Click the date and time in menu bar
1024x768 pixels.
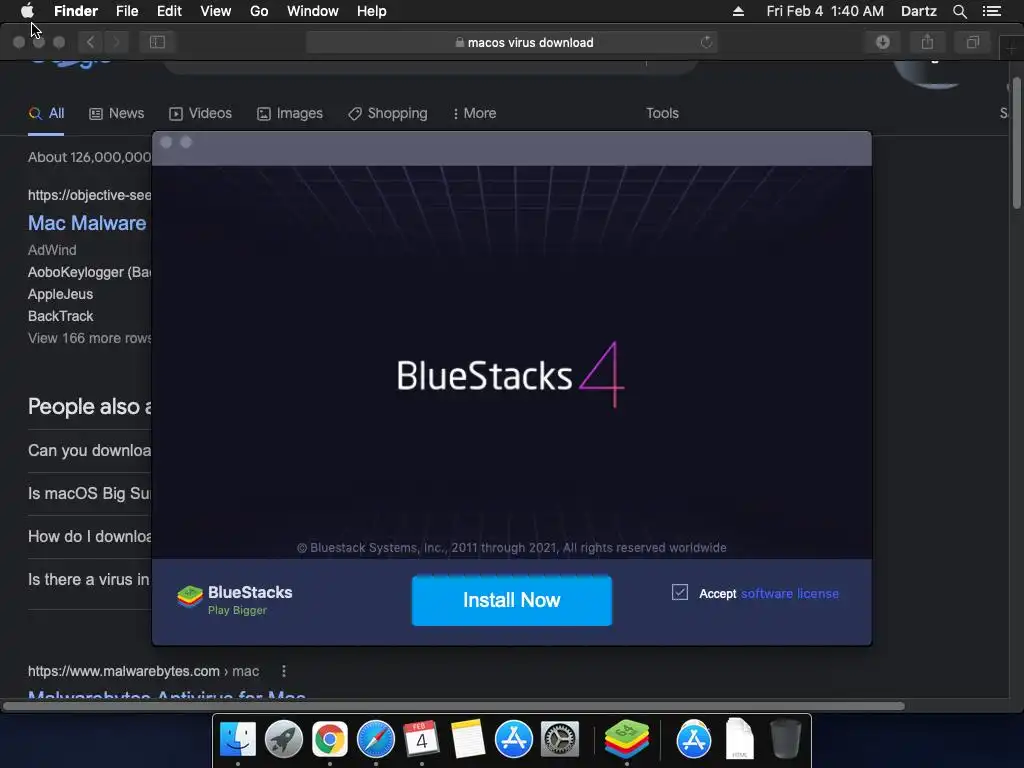click(825, 11)
